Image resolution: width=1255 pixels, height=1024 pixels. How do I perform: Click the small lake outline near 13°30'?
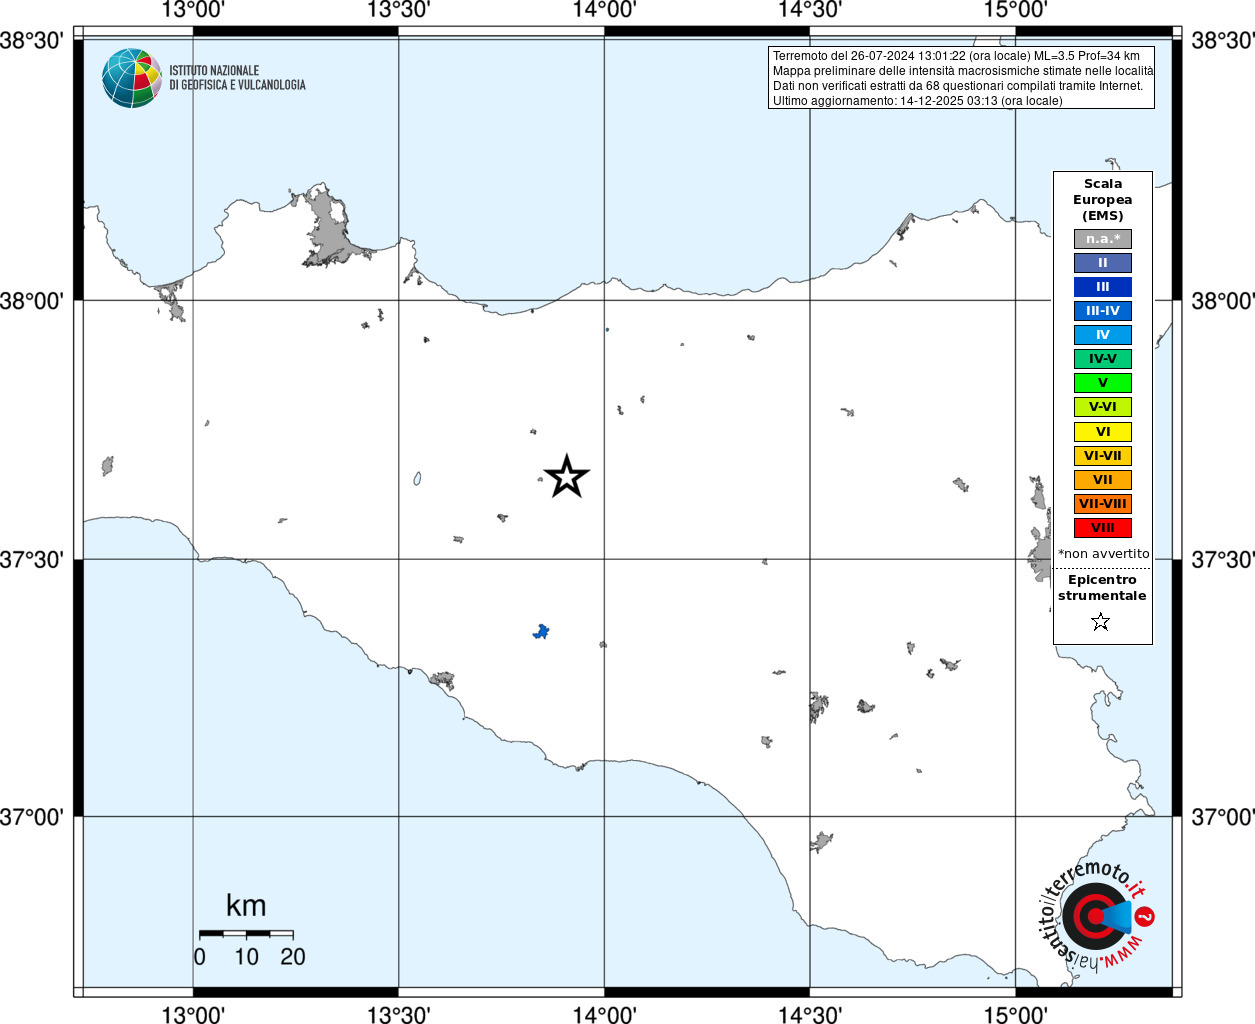pos(417,479)
